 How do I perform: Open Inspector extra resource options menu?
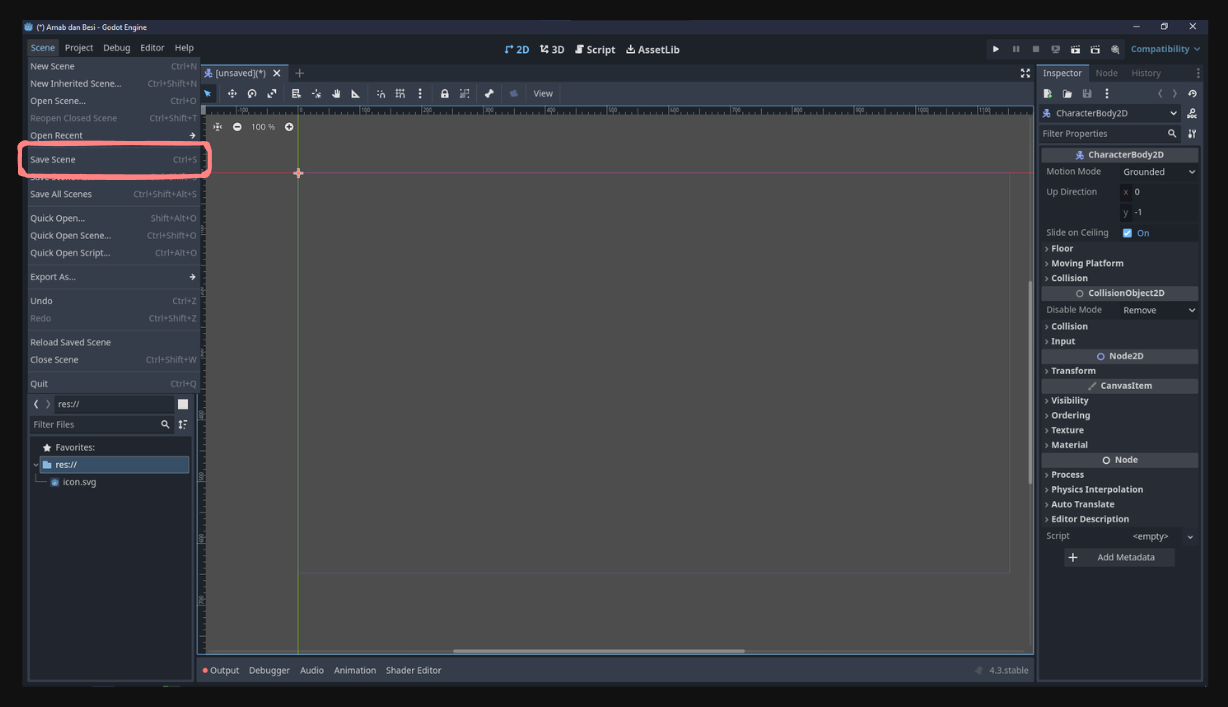1107,93
